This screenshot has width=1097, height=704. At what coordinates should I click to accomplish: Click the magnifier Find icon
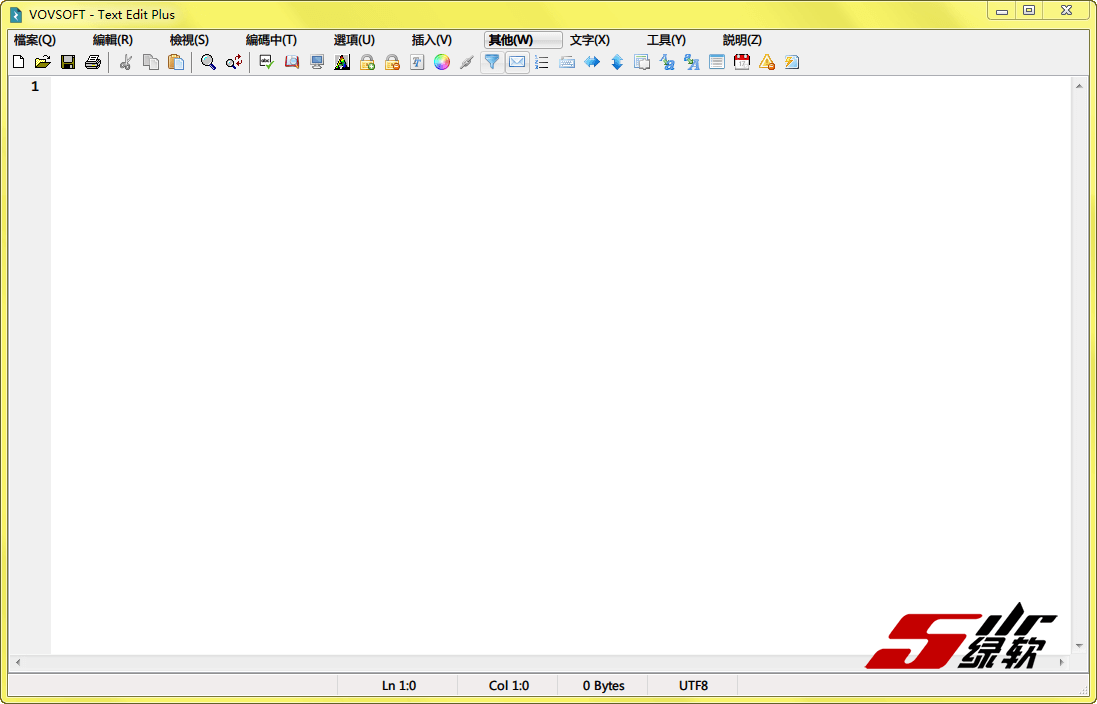208,62
